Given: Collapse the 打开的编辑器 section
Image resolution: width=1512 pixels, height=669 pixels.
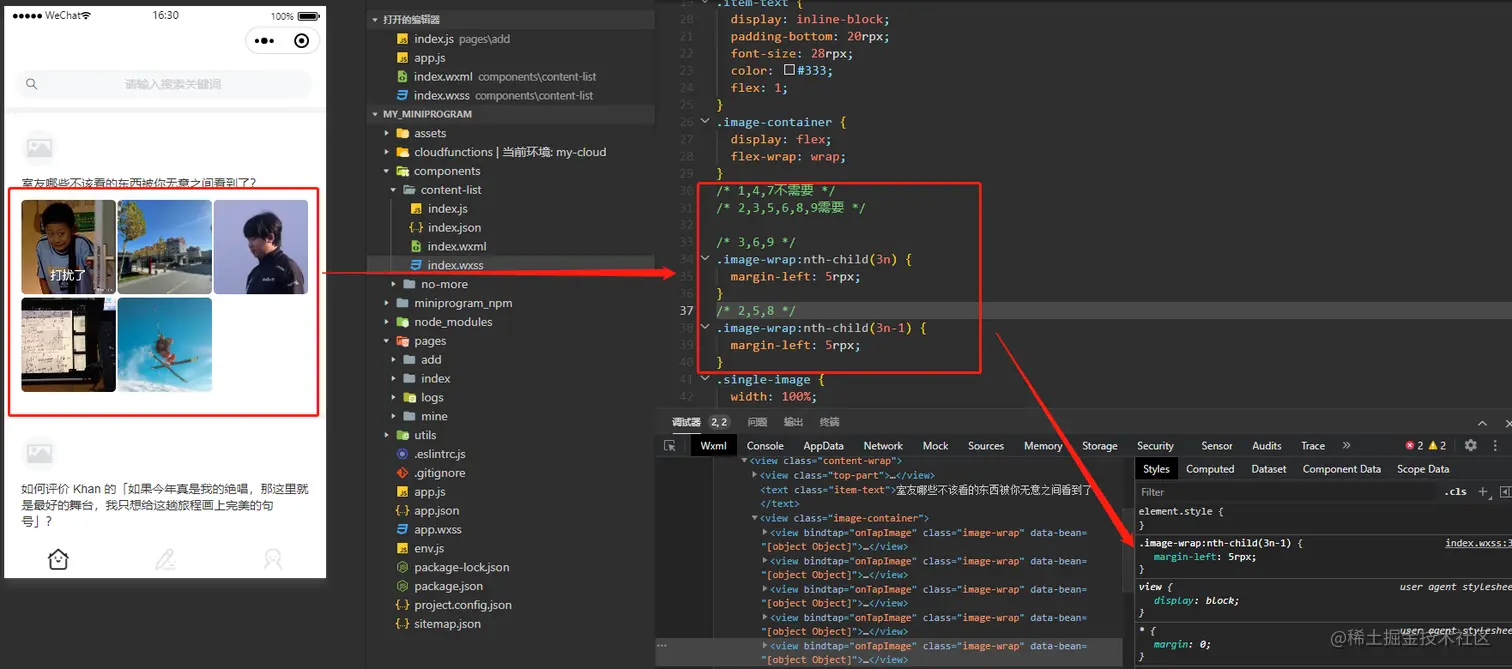Looking at the screenshot, I should coord(374,20).
